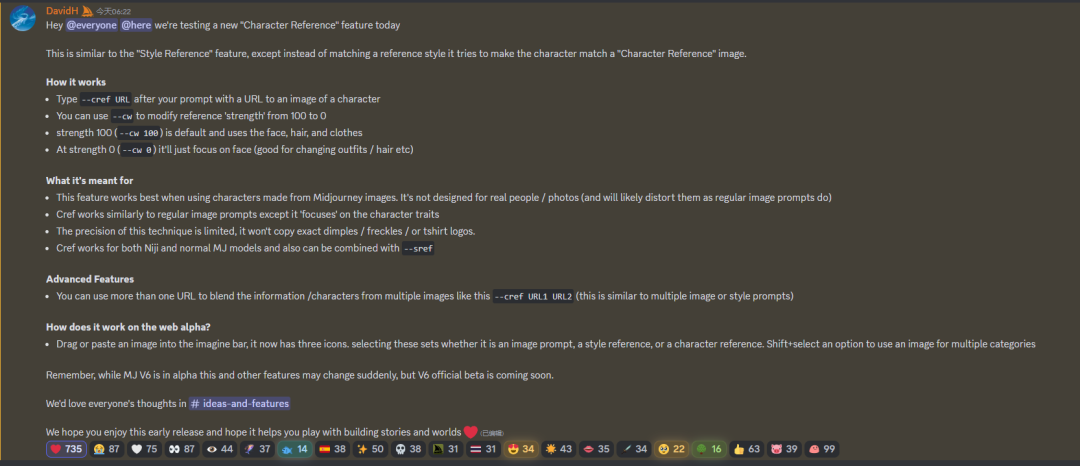1080x466 pixels.
Task: Toggle the white heart reaction with 75
Action: pos(145,449)
